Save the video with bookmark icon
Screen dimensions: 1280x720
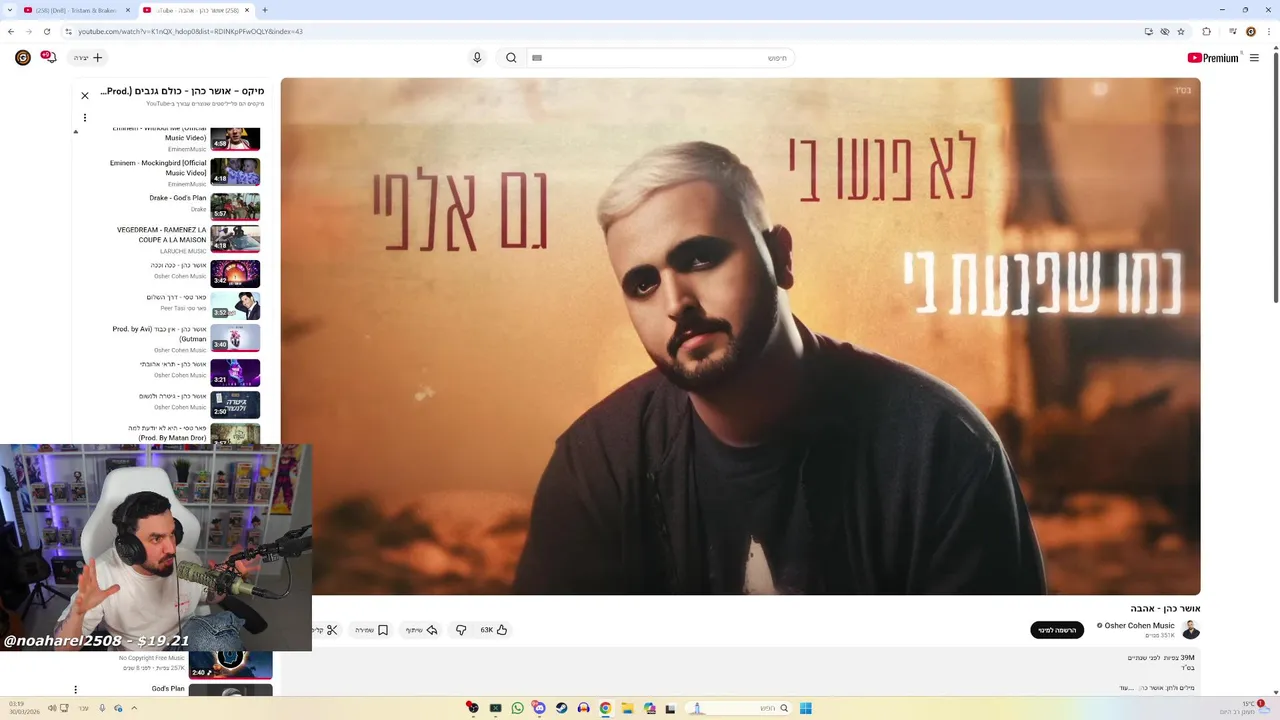pos(371,630)
